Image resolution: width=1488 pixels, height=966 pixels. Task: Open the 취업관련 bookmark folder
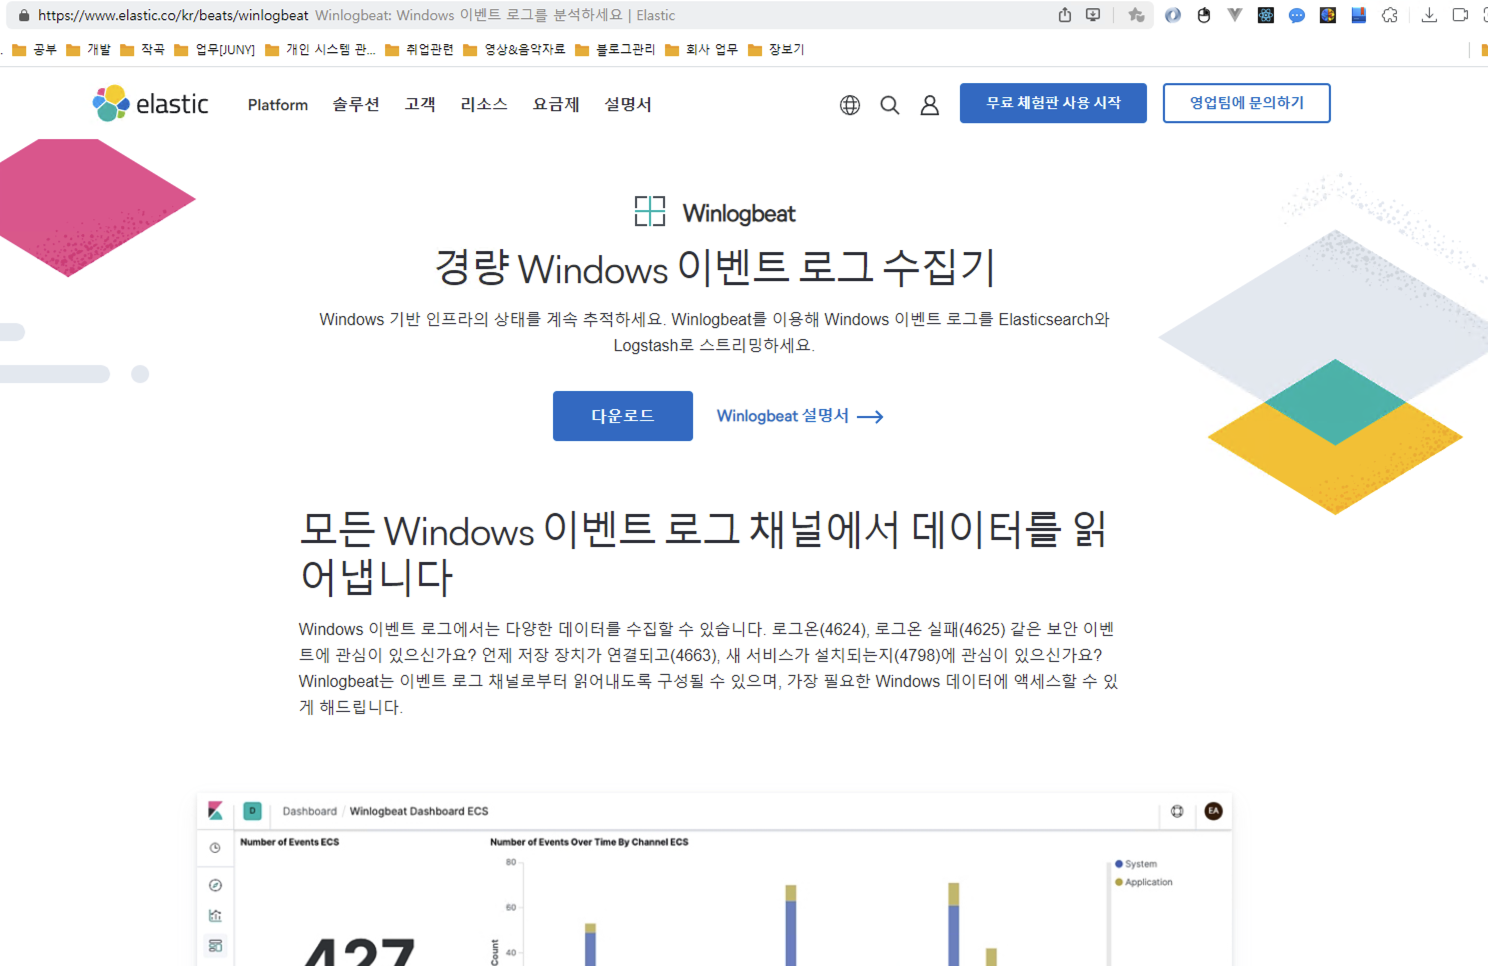(420, 49)
